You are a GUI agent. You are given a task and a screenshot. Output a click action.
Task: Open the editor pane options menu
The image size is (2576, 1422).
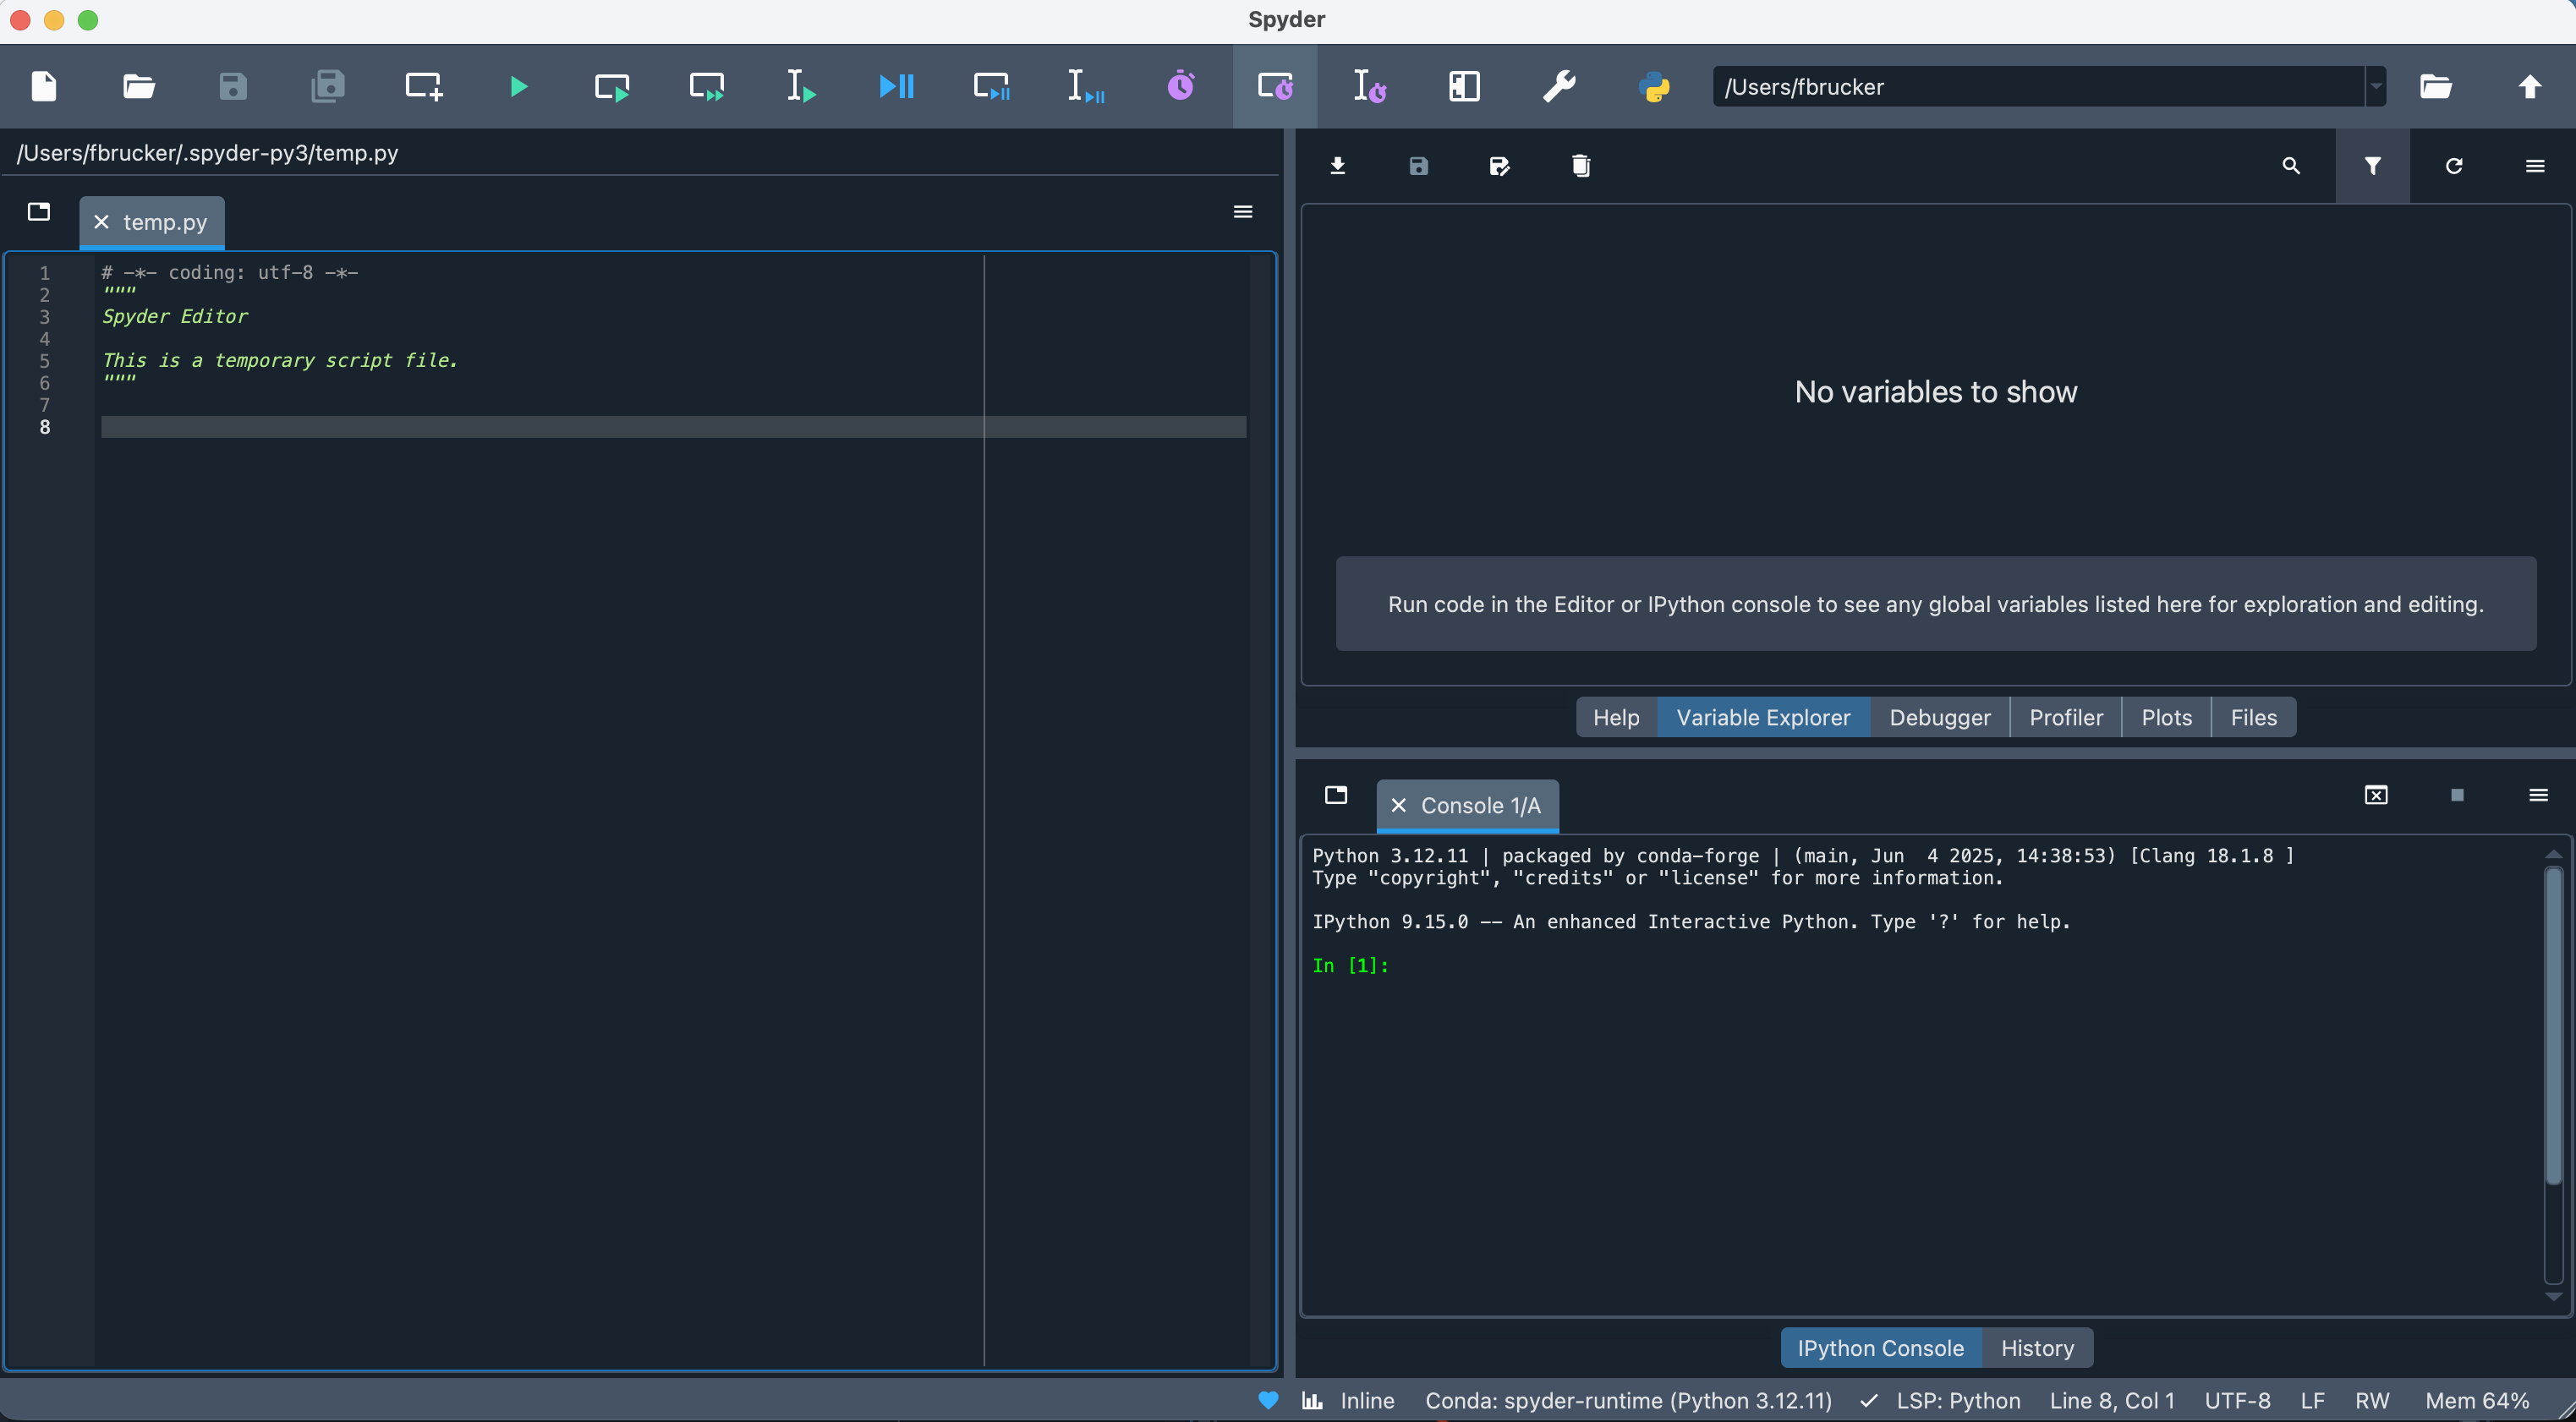pos(1243,211)
